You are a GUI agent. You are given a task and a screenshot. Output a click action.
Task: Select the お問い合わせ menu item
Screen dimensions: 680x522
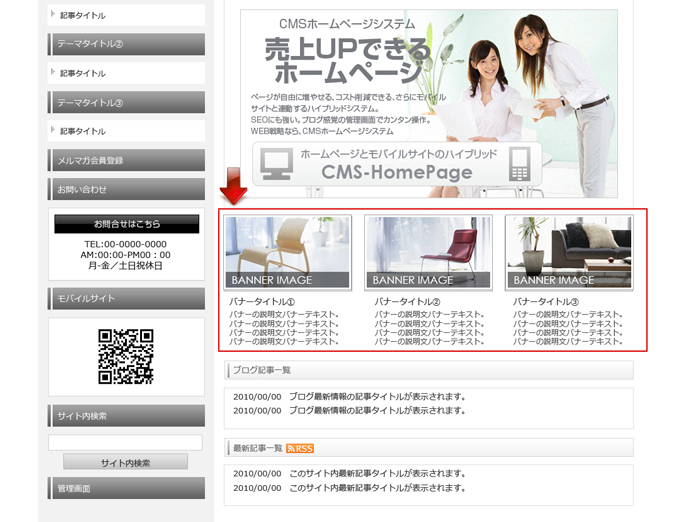(126, 189)
